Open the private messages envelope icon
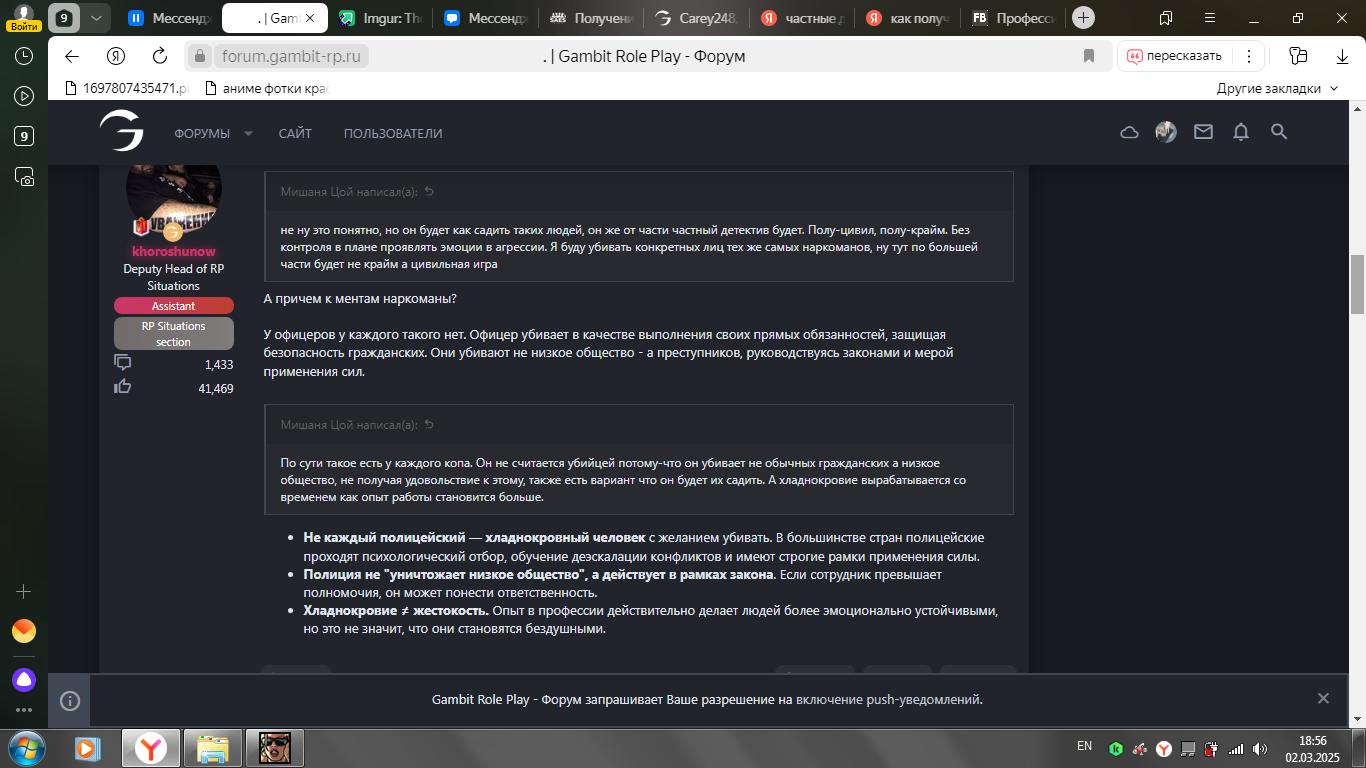The height and width of the screenshot is (768, 1366). point(1203,132)
